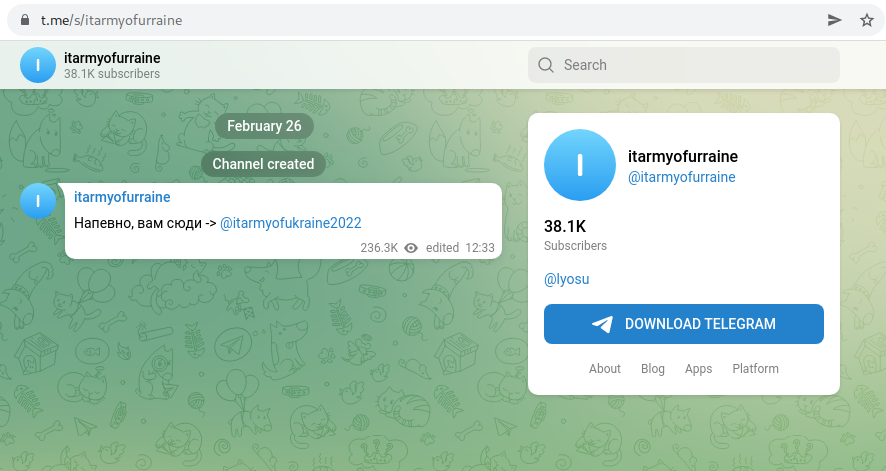The width and height of the screenshot is (886, 471).
Task: Click the large channel avatar in info card
Action: tap(580, 165)
